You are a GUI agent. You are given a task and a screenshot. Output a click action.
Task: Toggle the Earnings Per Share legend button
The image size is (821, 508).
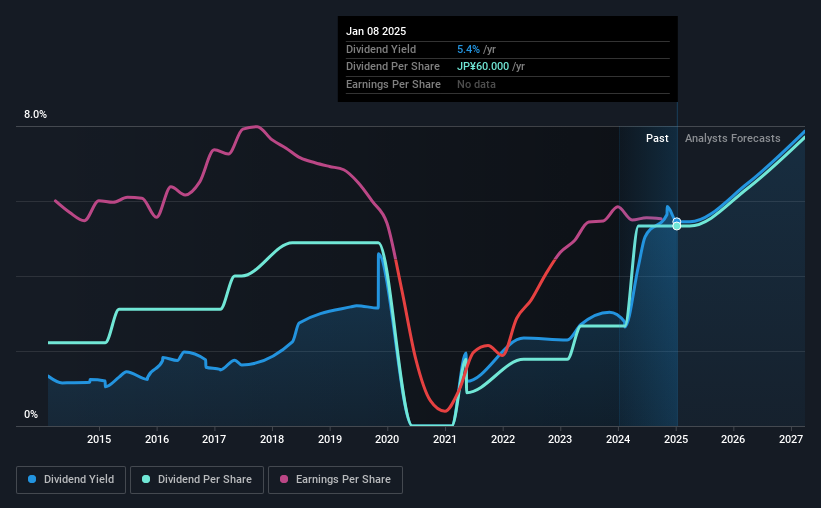(x=335, y=480)
